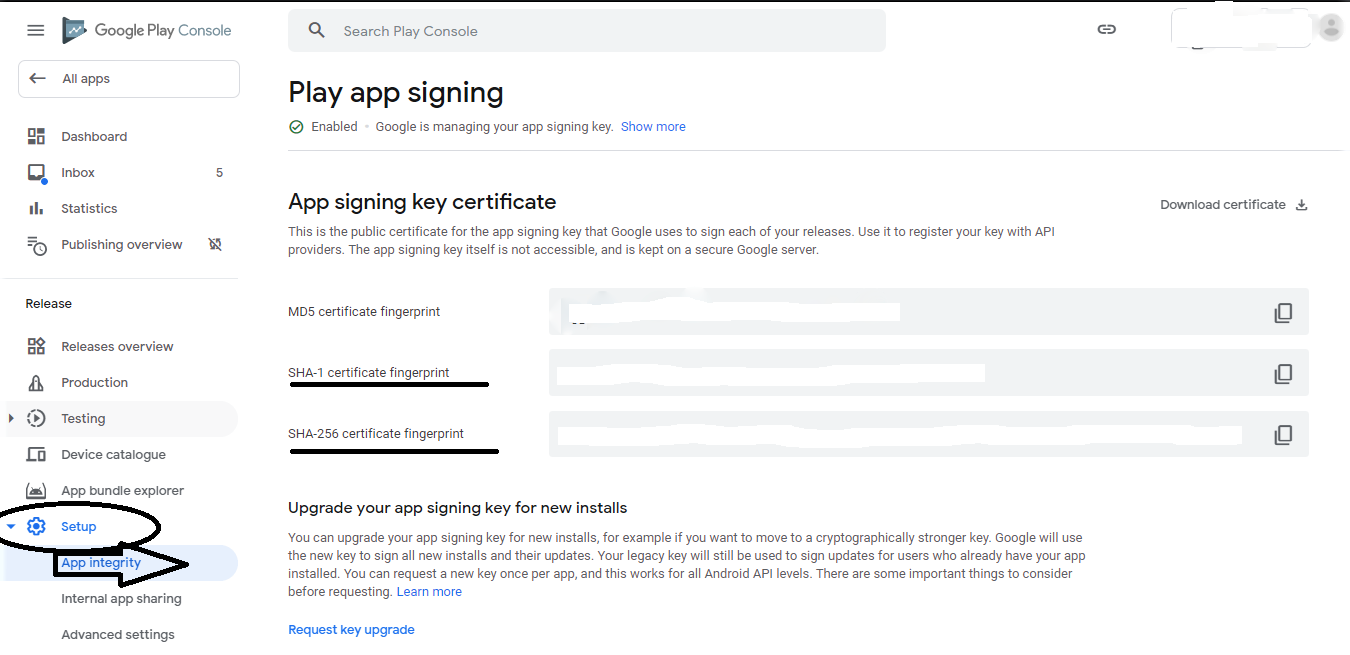Copy the MD5 certificate fingerprint
Viewport: 1350px width, 655px height.
(x=1283, y=313)
